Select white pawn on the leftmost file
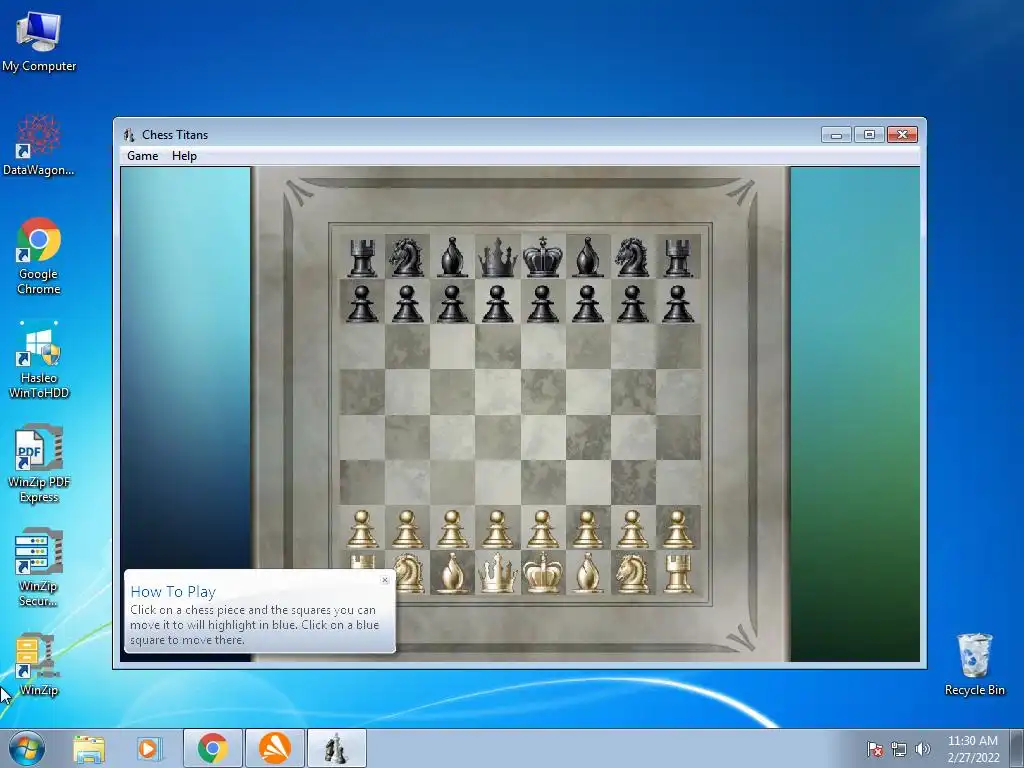This screenshot has width=1024, height=768. point(362,529)
